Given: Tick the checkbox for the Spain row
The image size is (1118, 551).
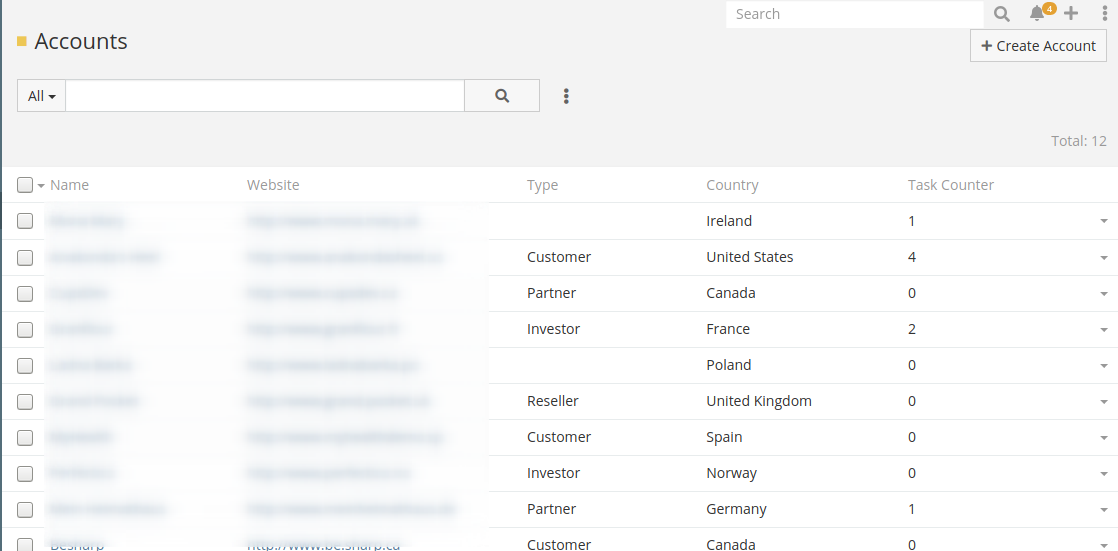Looking at the screenshot, I should (25, 437).
